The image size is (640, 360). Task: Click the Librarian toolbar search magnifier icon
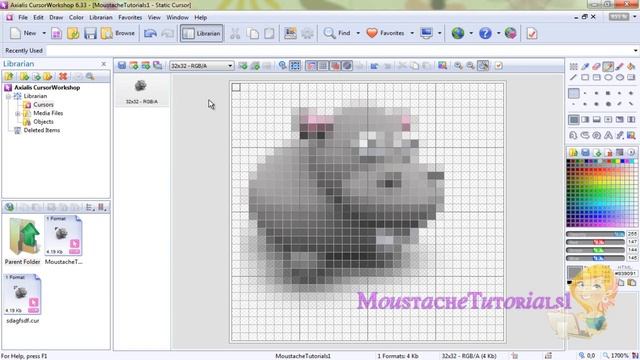90,76
